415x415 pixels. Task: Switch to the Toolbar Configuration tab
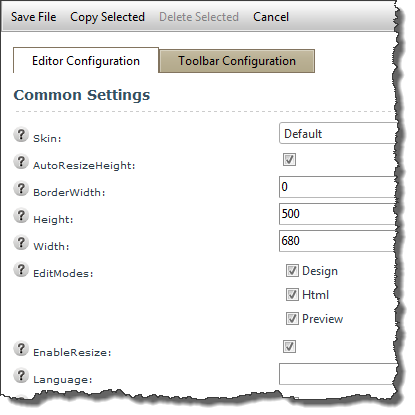(x=237, y=61)
